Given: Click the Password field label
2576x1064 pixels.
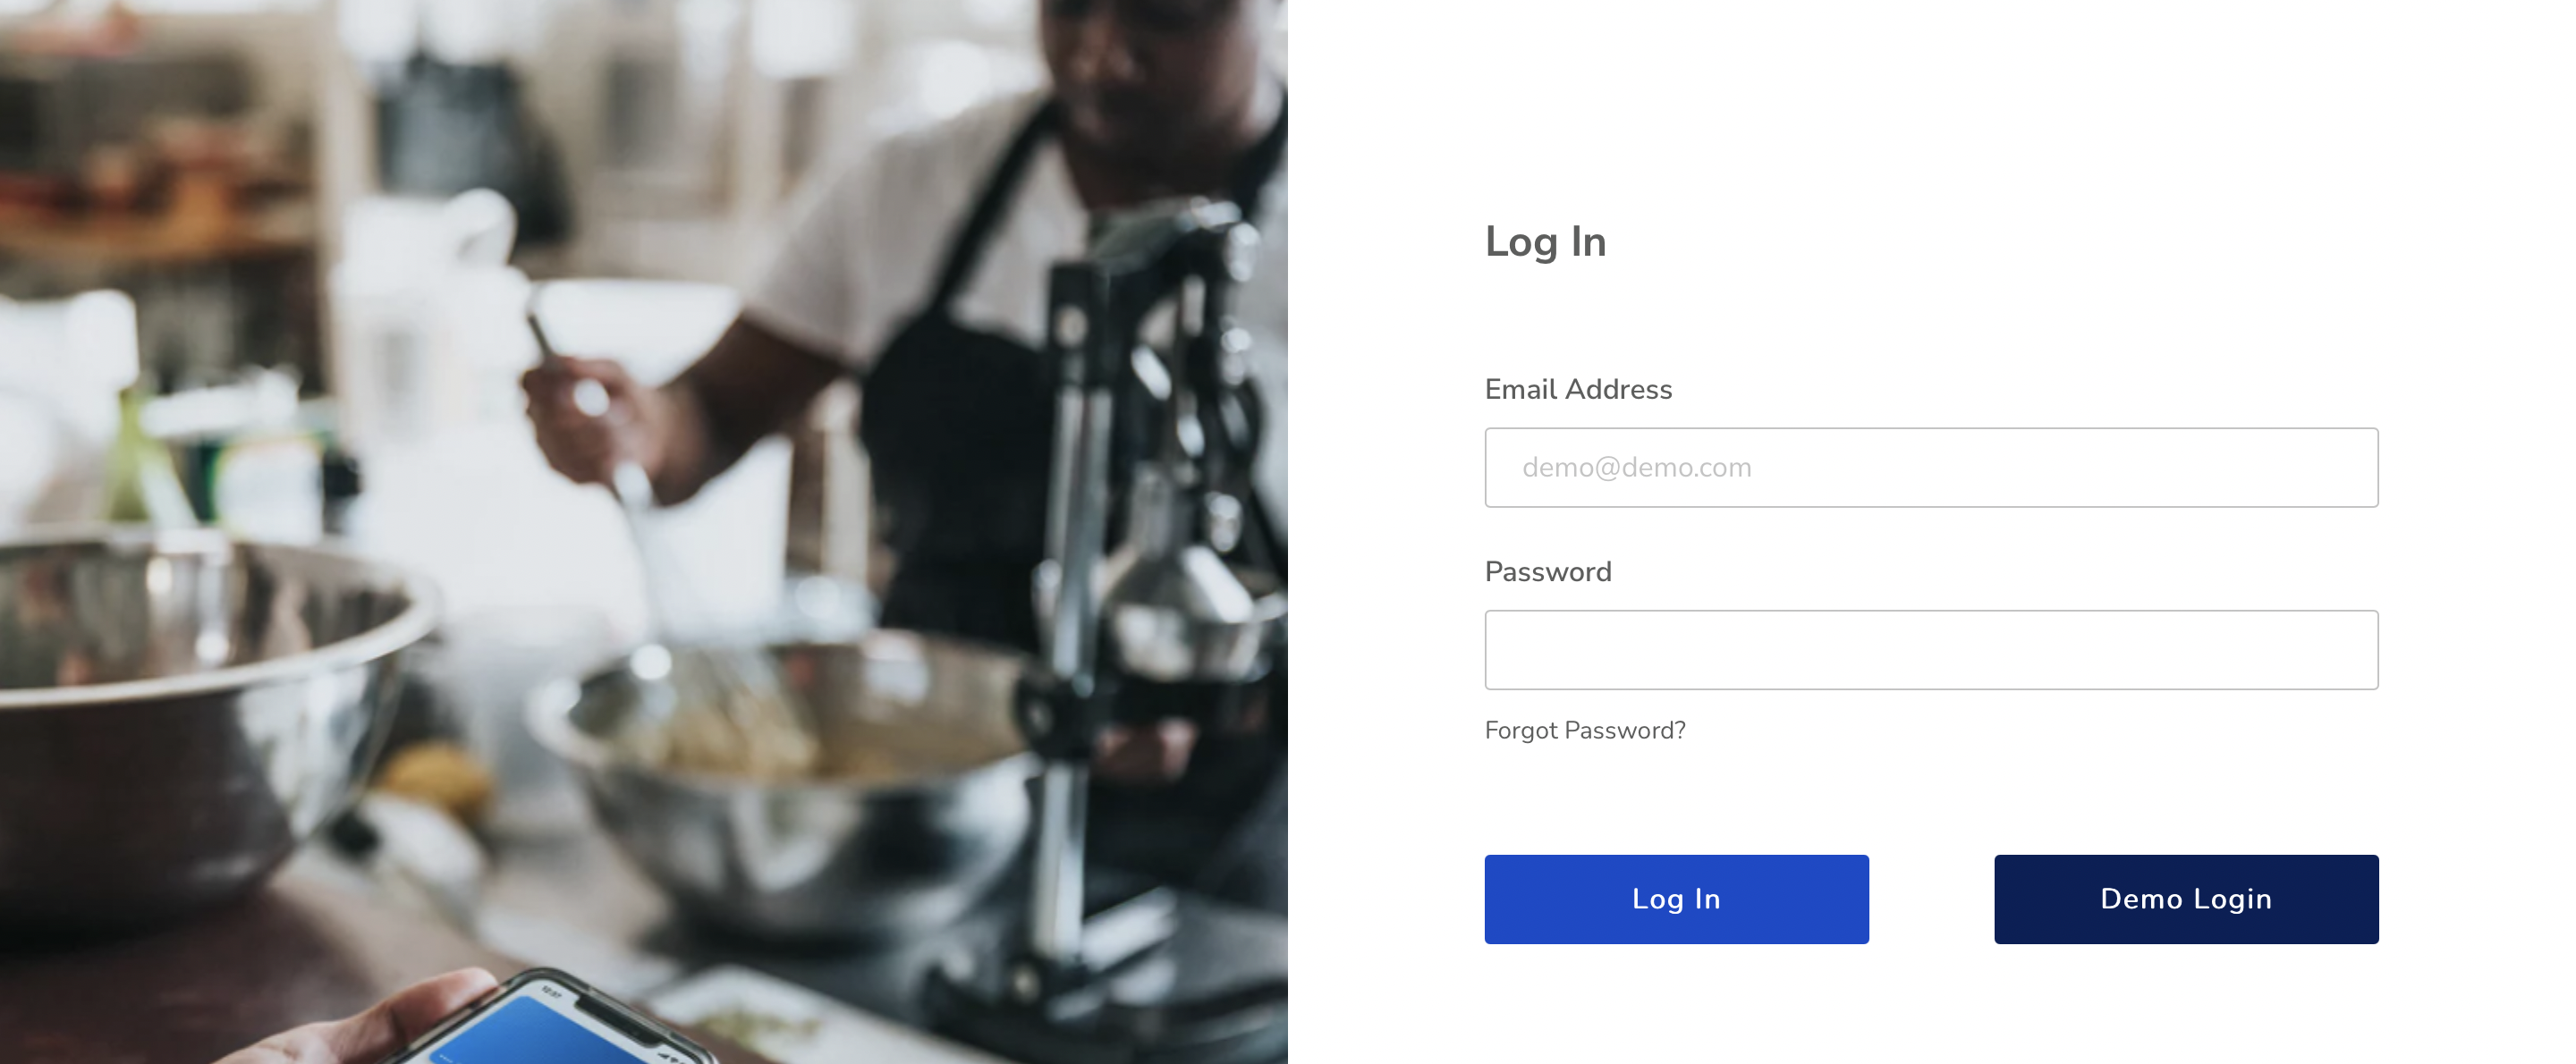Looking at the screenshot, I should 1548,572.
